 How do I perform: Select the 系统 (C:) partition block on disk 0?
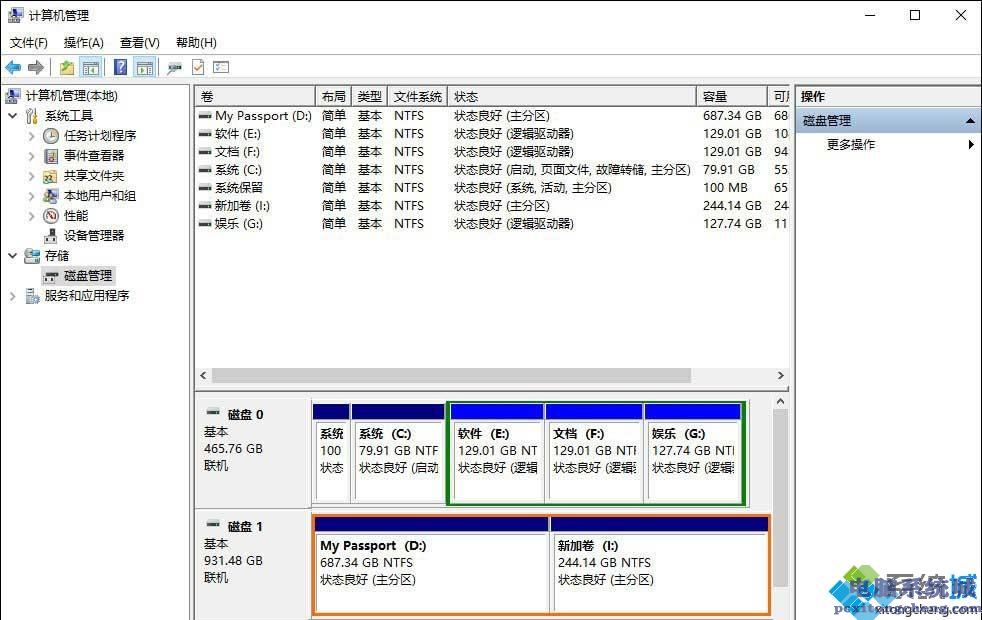[398, 453]
